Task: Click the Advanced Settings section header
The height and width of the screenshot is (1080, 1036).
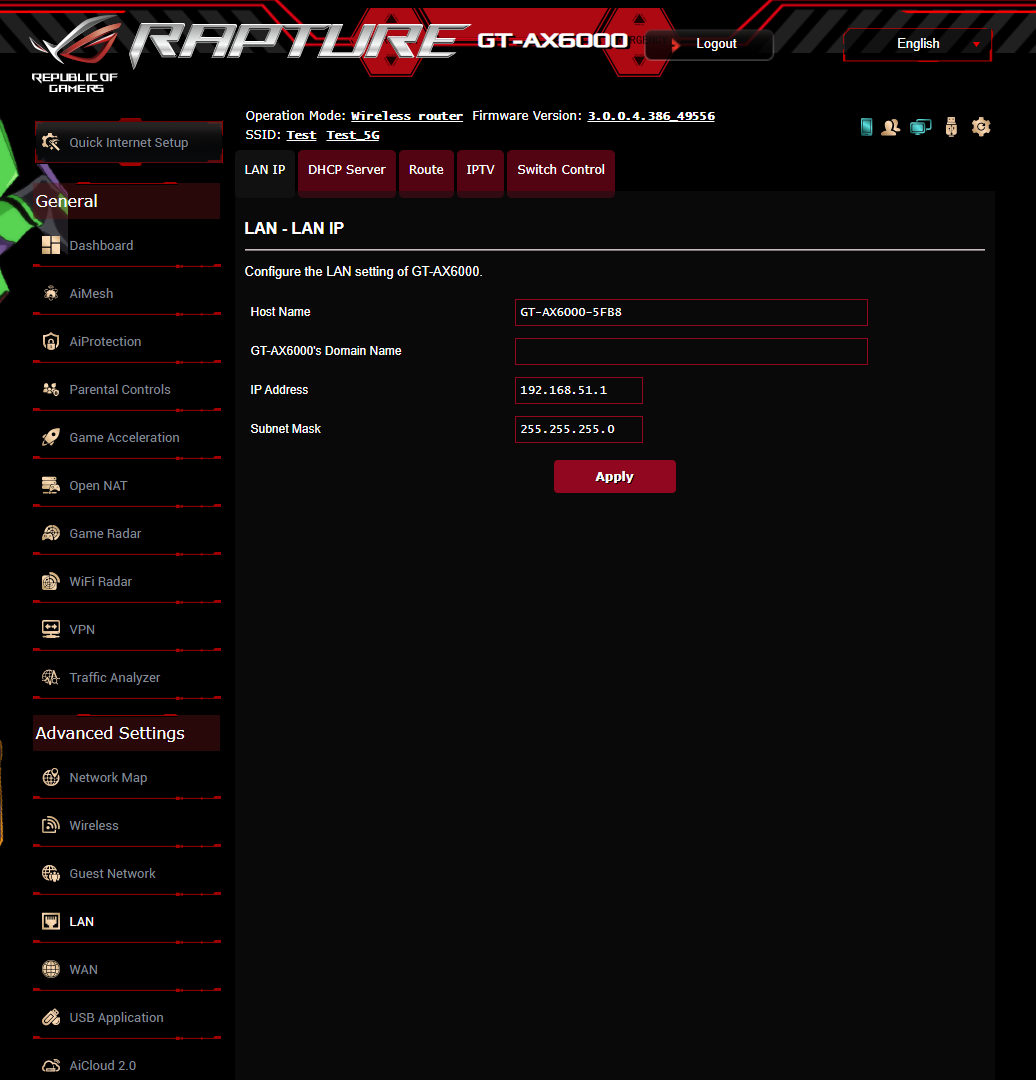Action: [127, 733]
